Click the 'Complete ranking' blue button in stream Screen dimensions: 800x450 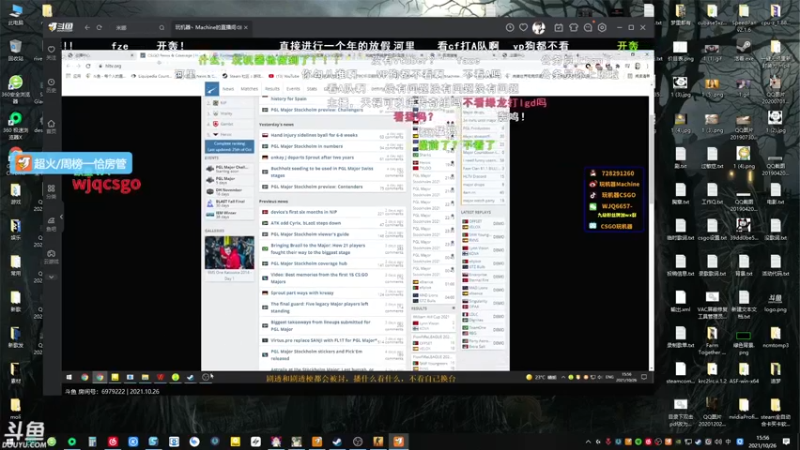tap(229, 146)
